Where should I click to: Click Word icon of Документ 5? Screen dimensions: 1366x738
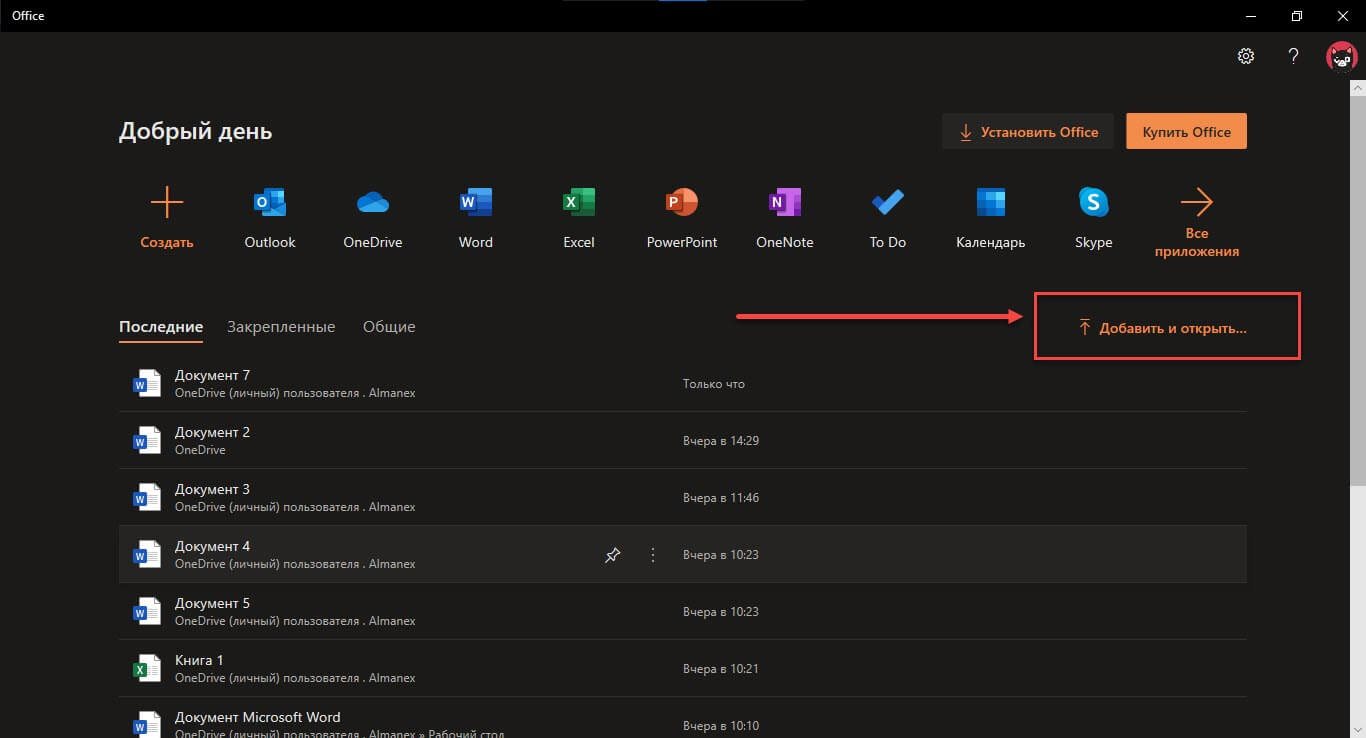[x=147, y=612]
